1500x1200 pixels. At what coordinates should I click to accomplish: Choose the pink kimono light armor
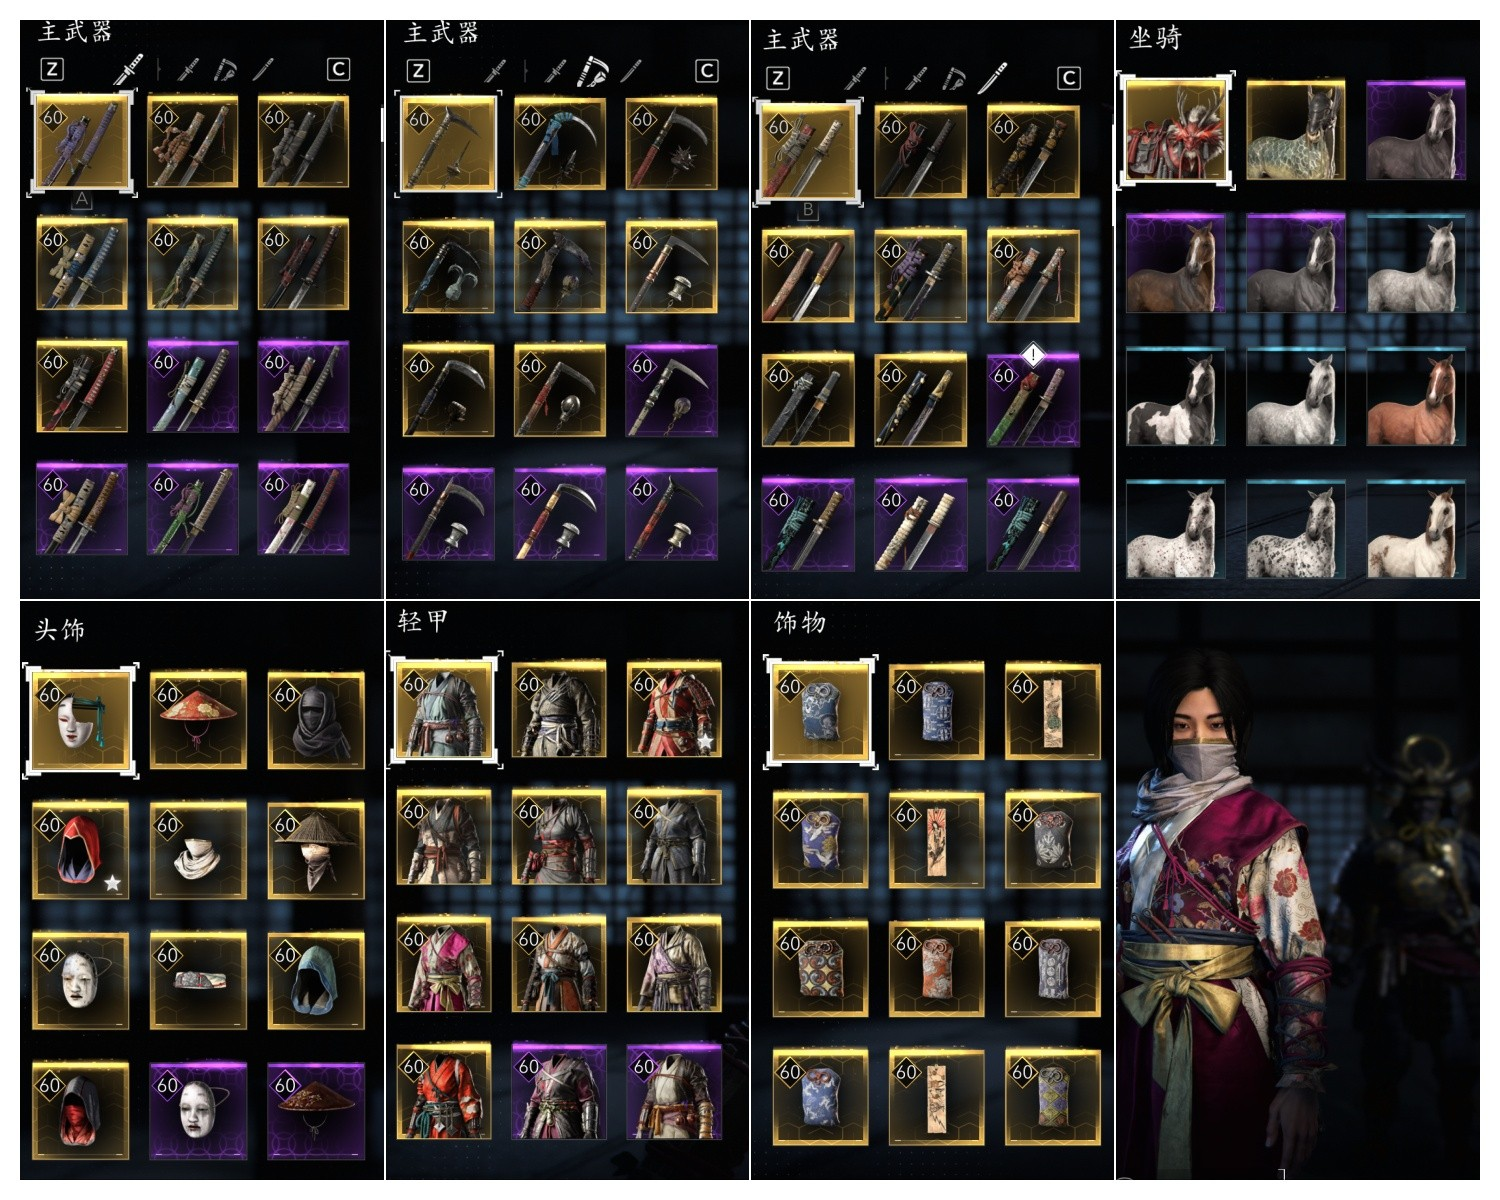(x=444, y=965)
